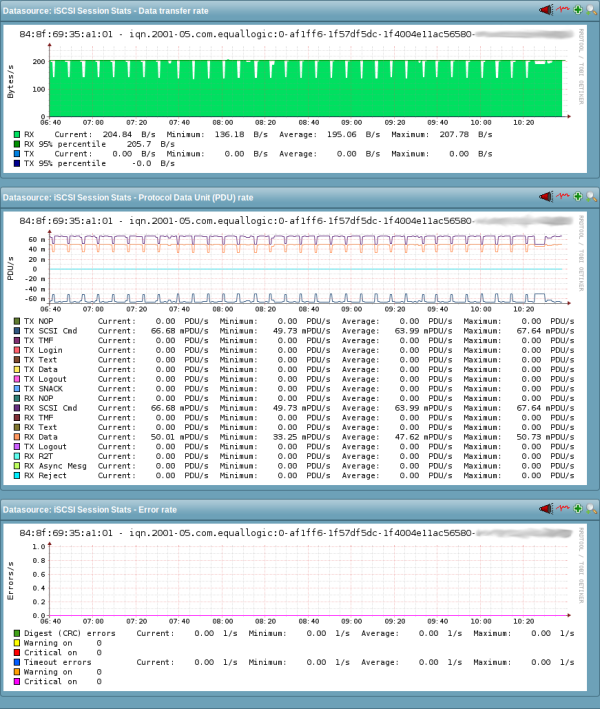The image size is (600, 709).
Task: Click the red waveform icon in Data transfer rate header
Action: click(563, 9)
